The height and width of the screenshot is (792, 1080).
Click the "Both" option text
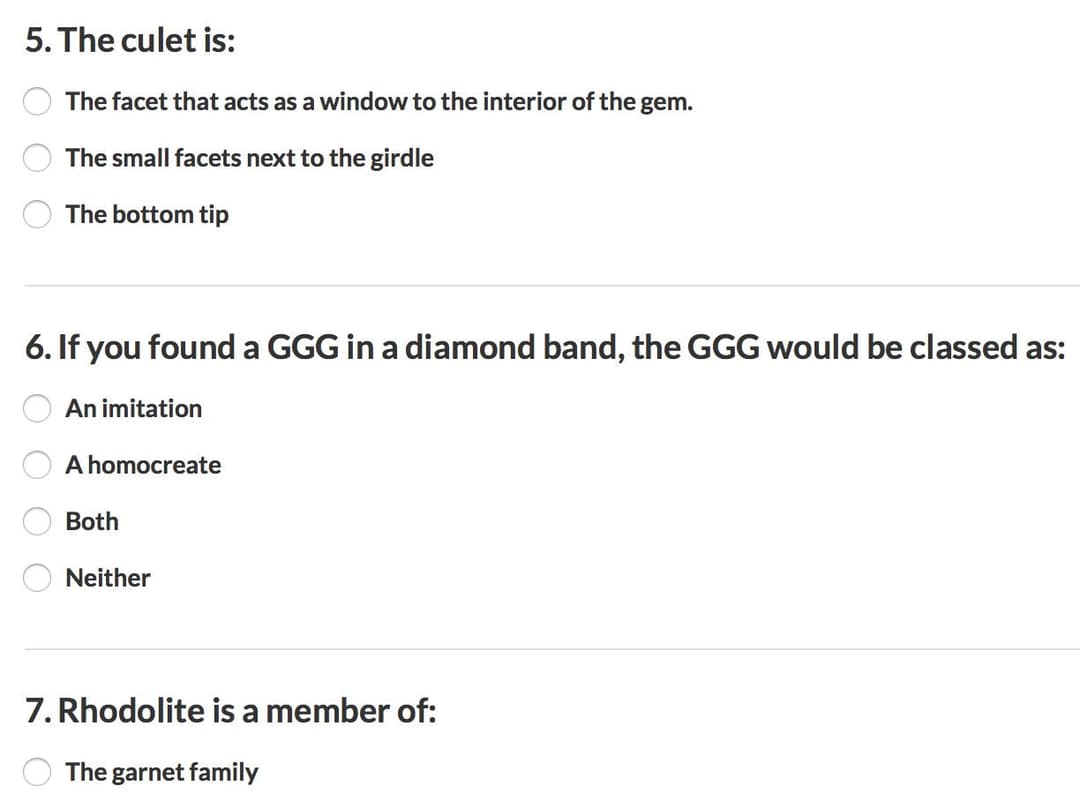pos(91,521)
